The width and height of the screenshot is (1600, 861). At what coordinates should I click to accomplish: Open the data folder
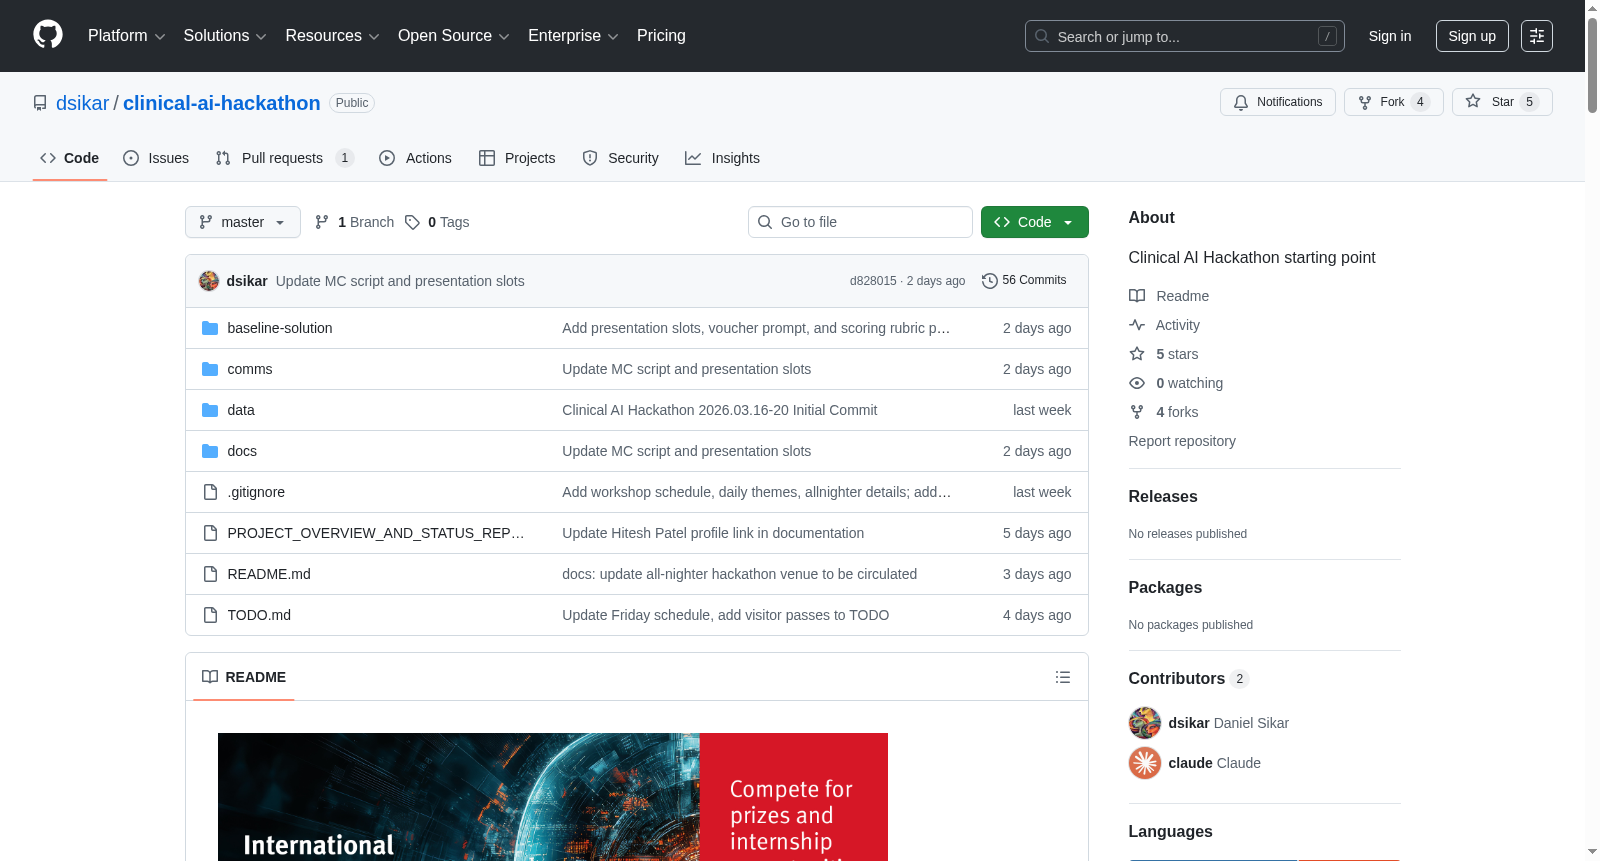click(241, 410)
